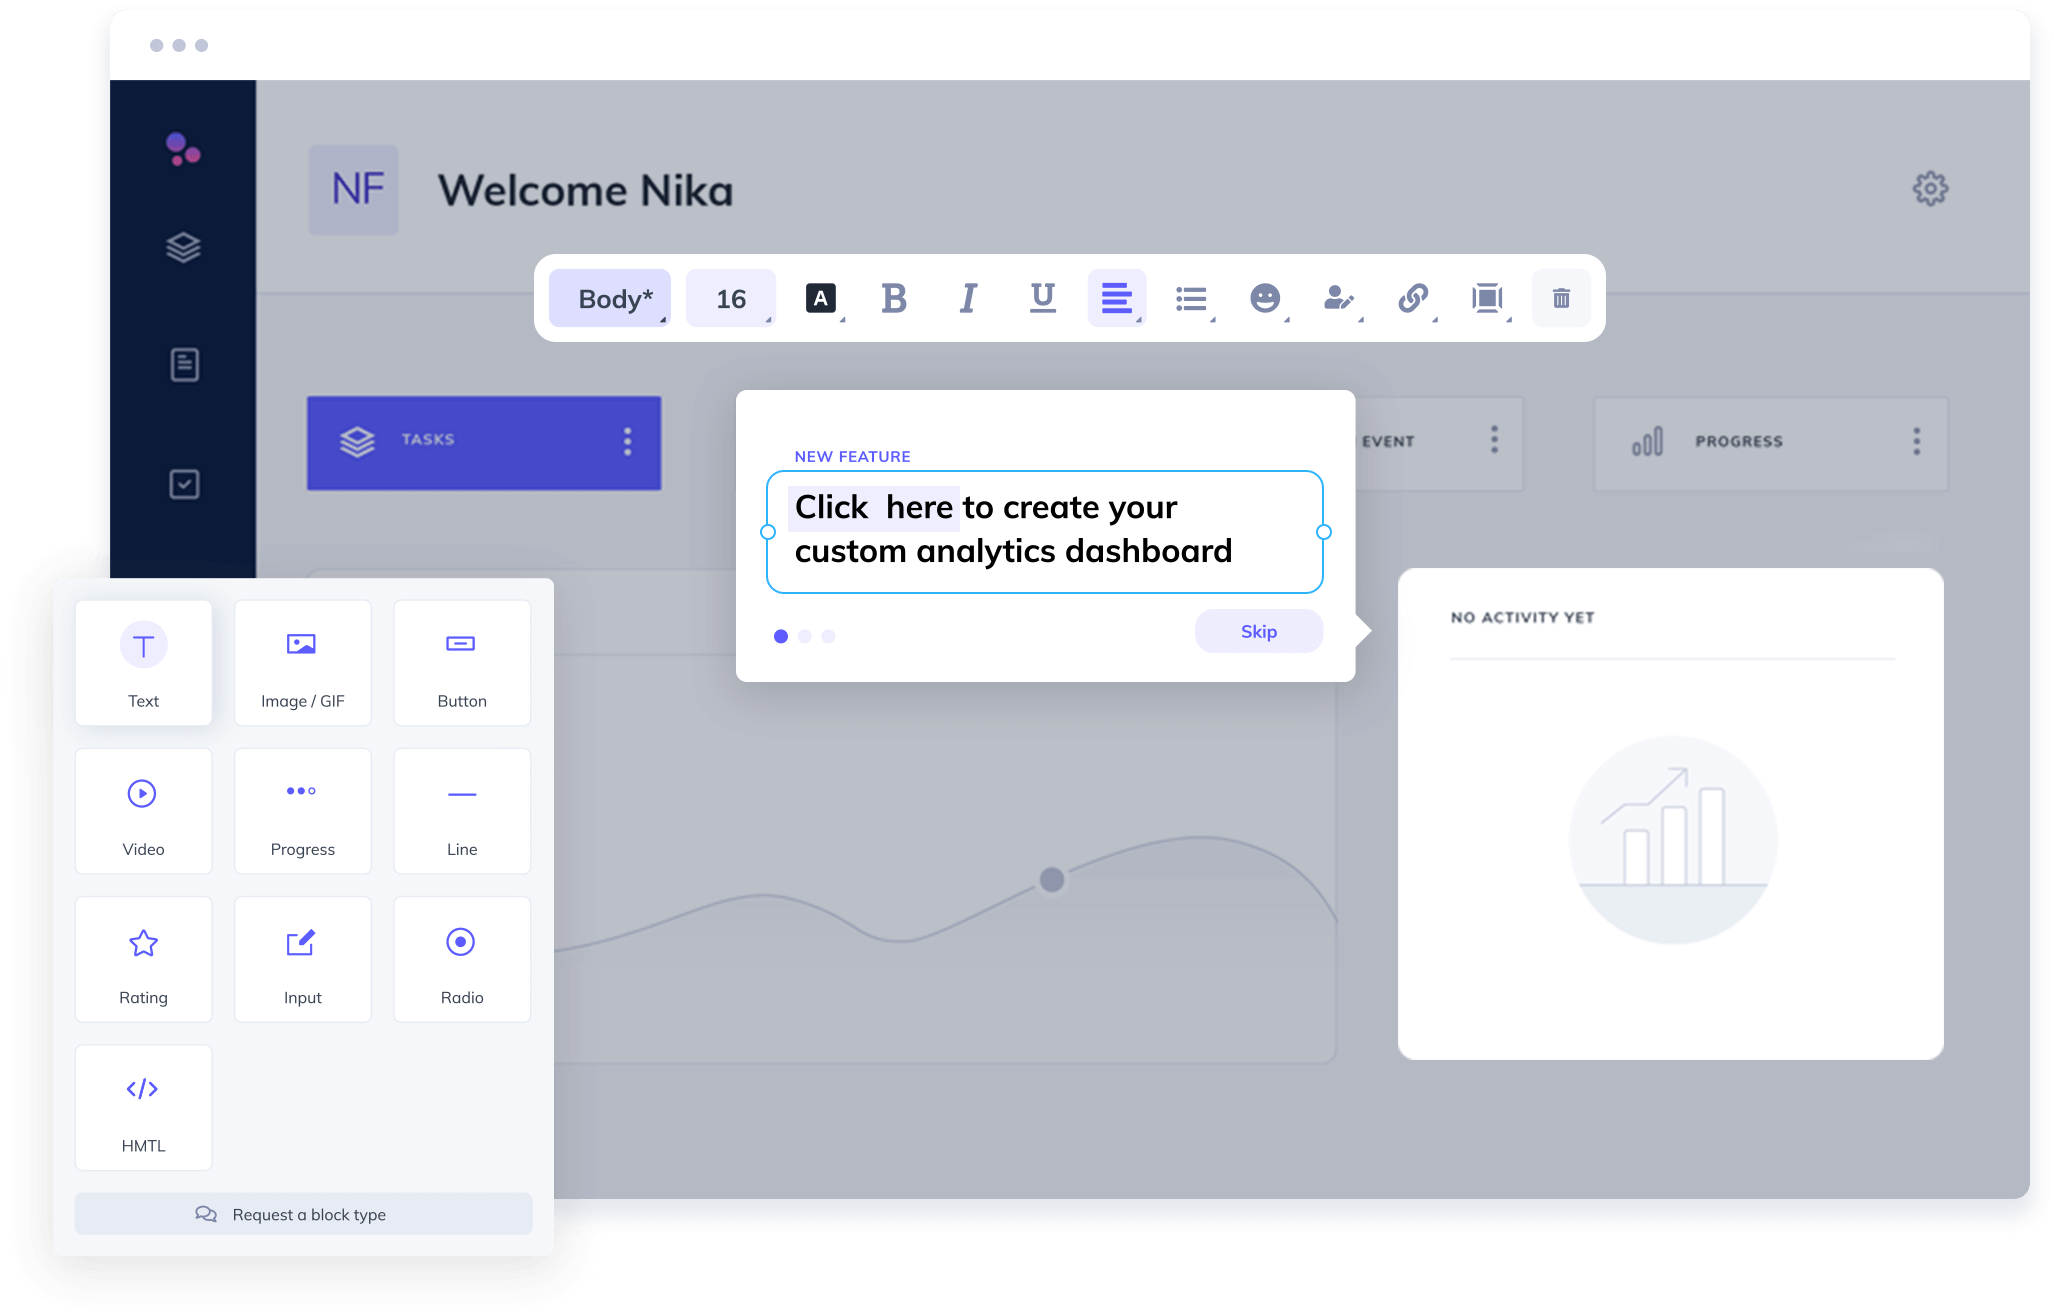The height and width of the screenshot is (1315, 2054).
Task: Click the first pagination dot in the tooltip
Action: click(781, 636)
